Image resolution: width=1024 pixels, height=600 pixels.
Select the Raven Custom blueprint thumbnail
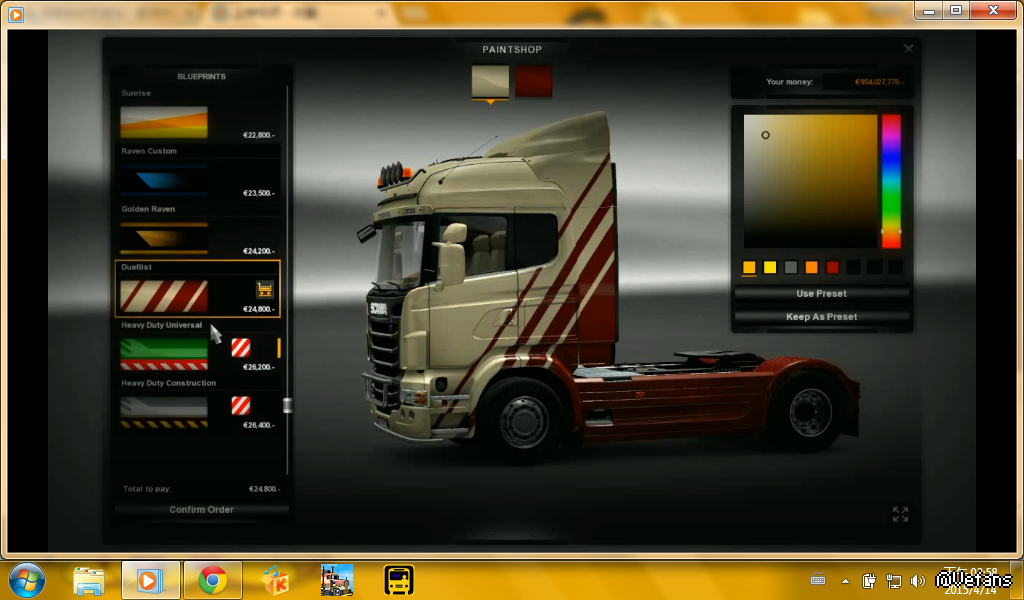coord(164,180)
